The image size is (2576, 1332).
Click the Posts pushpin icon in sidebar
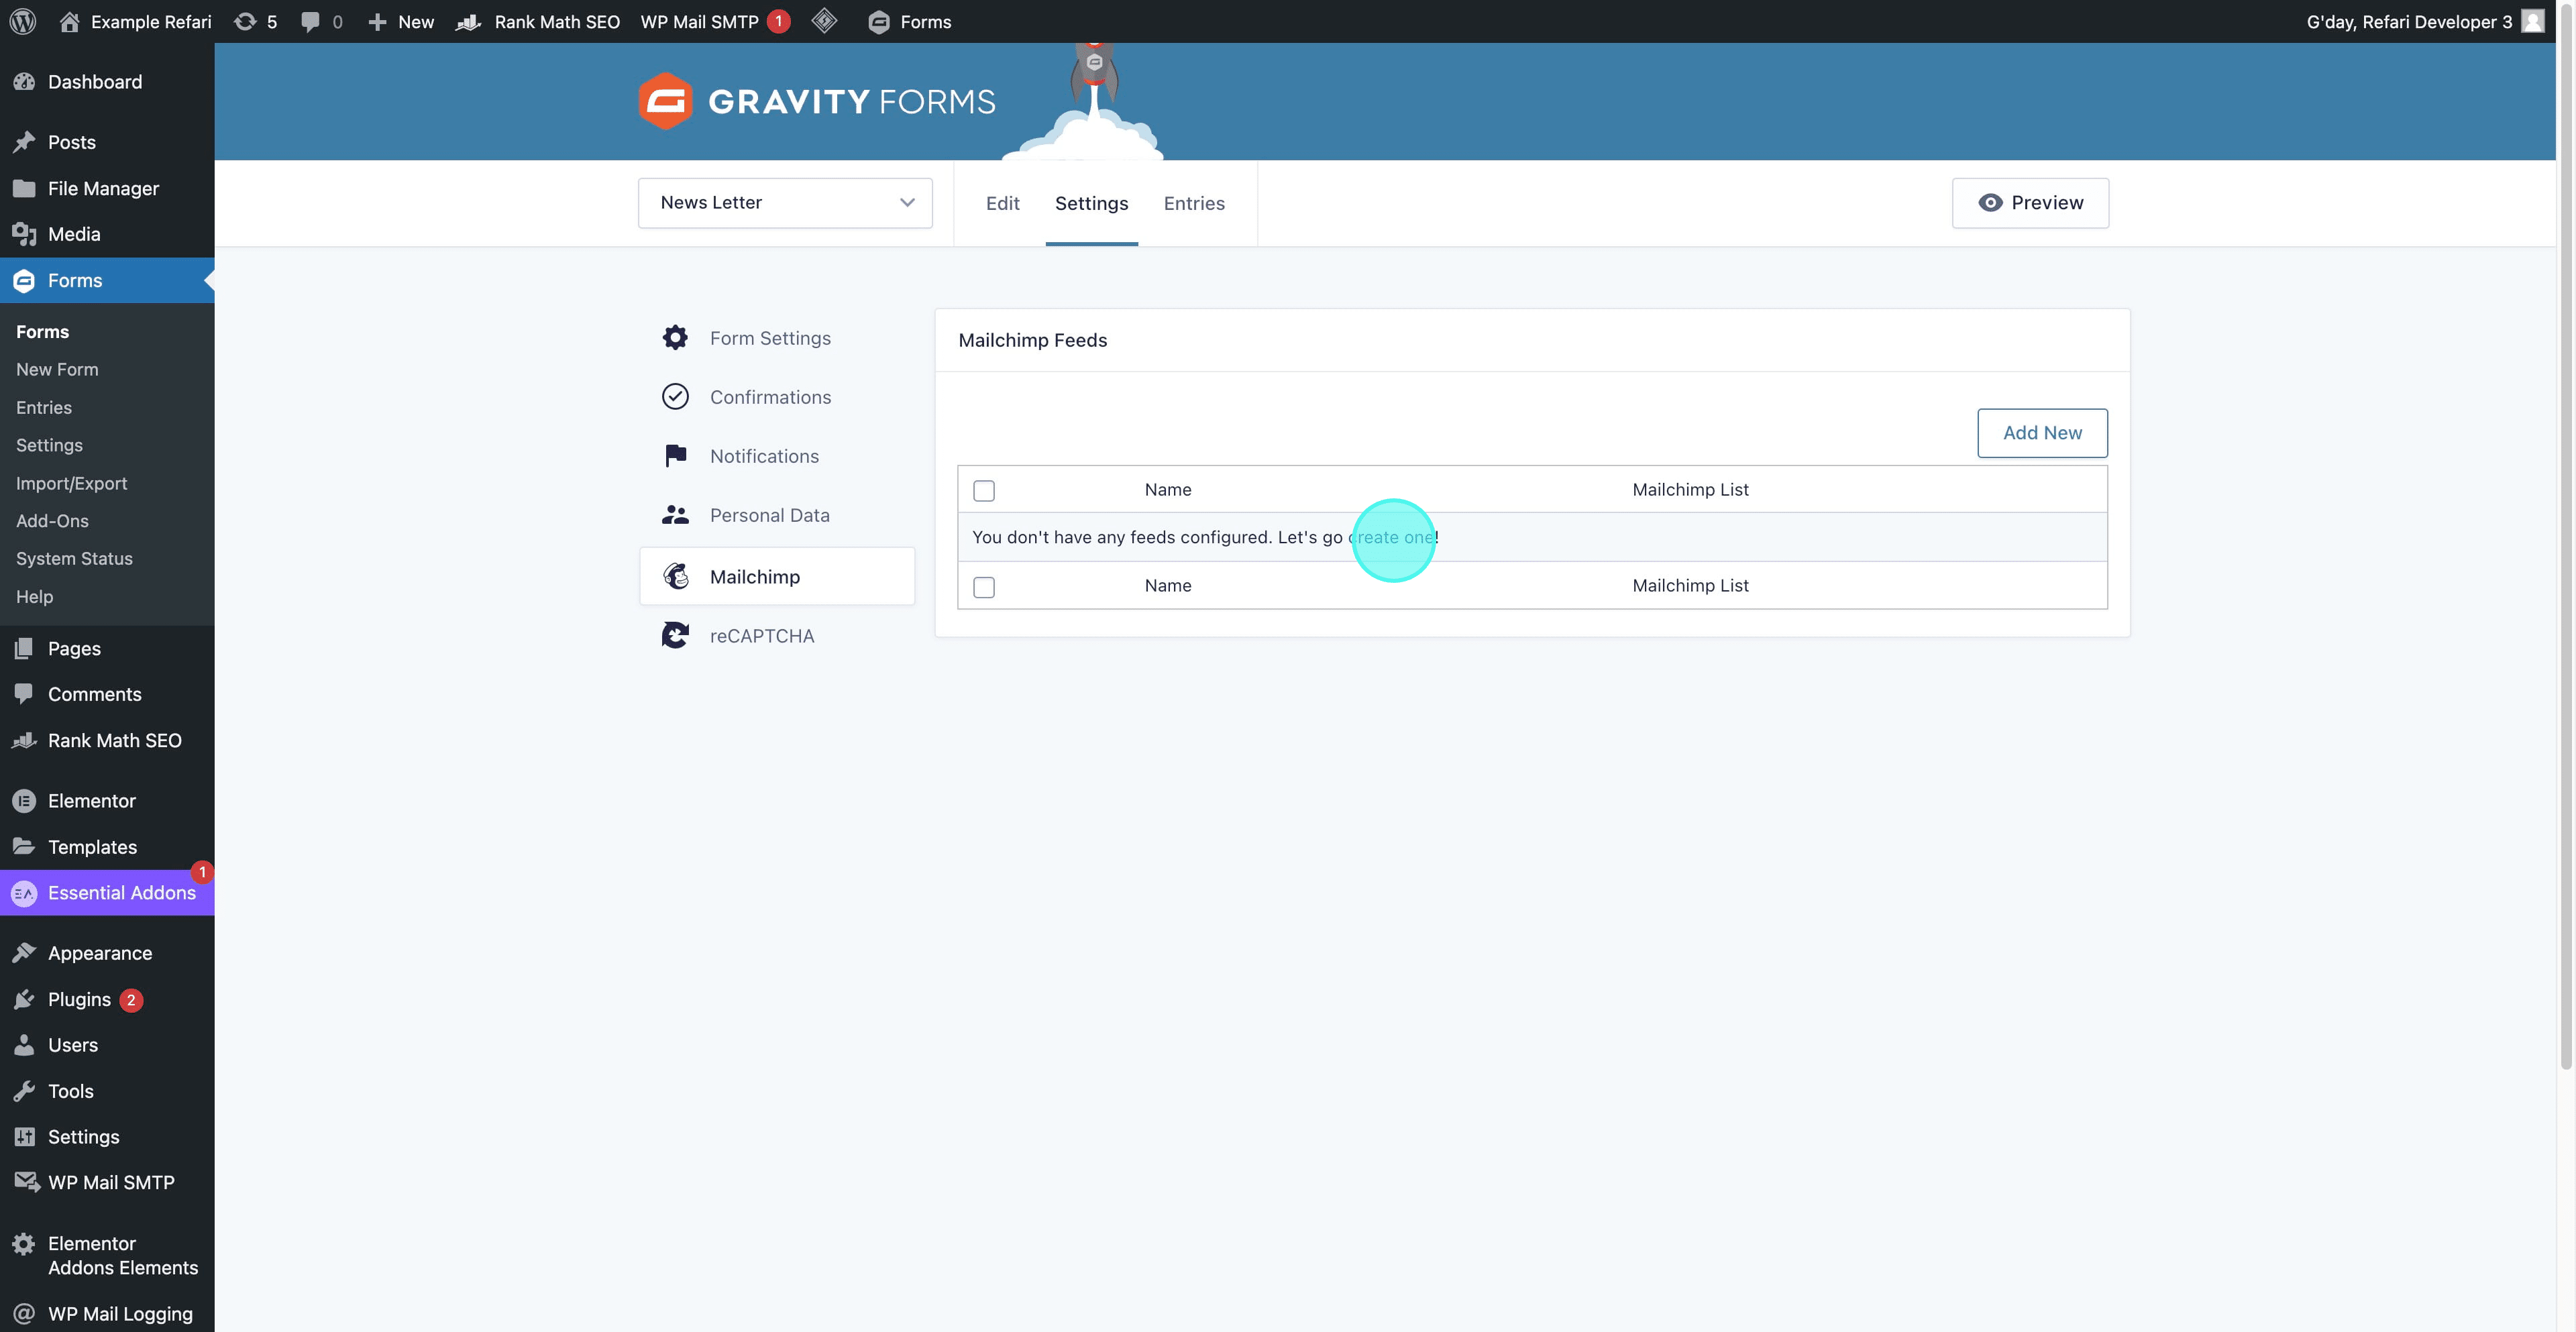click(x=24, y=142)
